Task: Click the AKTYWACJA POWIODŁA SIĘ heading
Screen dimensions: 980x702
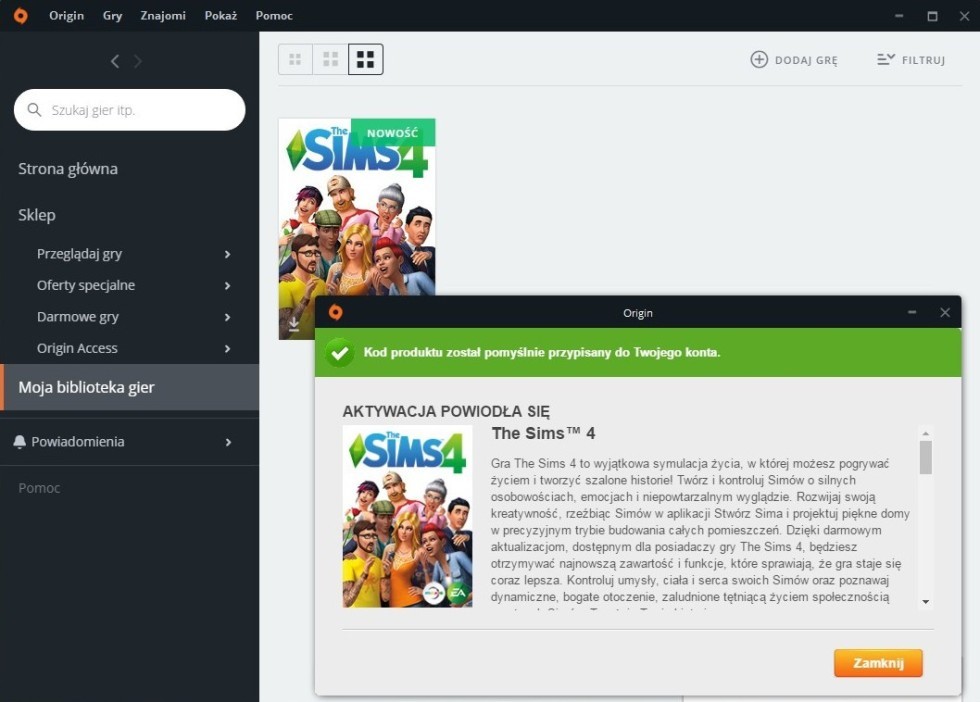Action: [446, 411]
